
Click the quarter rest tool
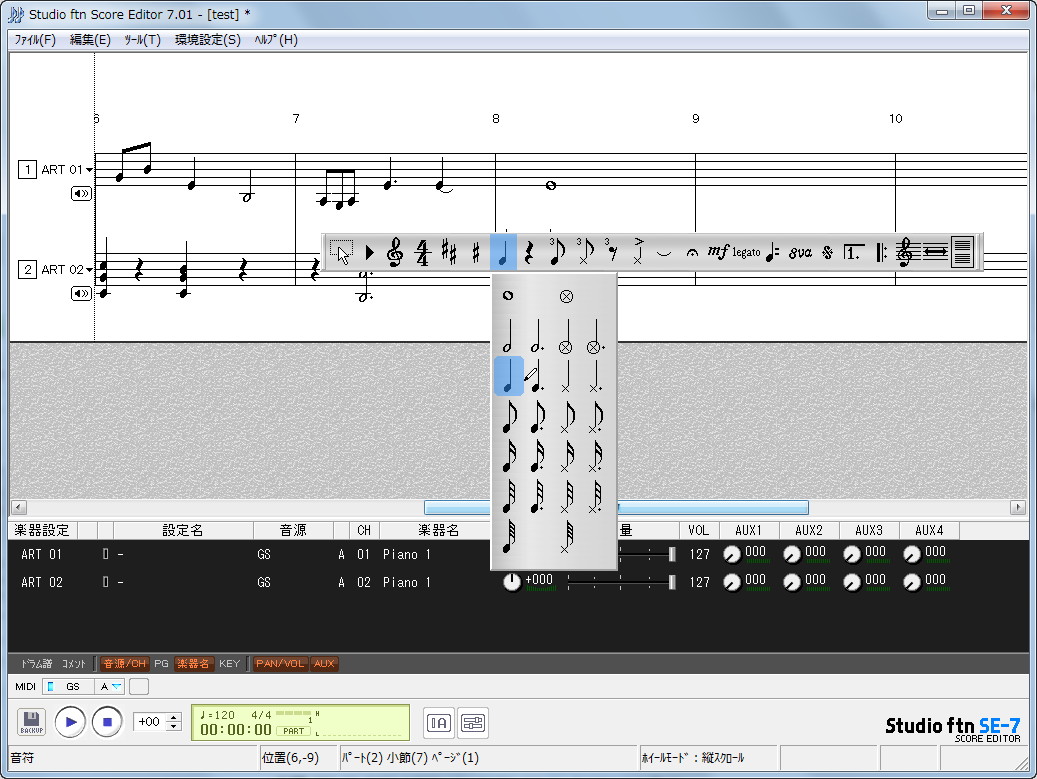(529, 252)
